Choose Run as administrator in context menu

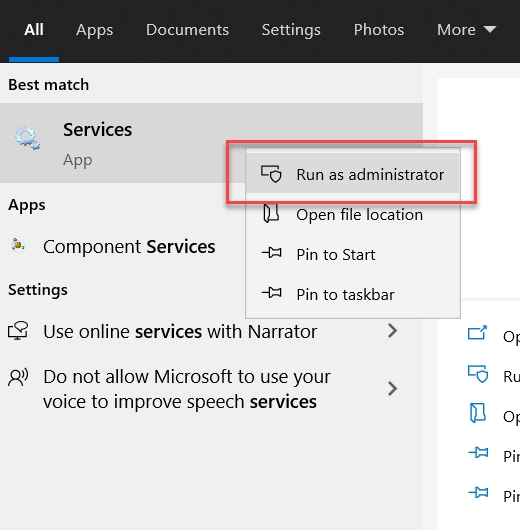tap(352, 174)
